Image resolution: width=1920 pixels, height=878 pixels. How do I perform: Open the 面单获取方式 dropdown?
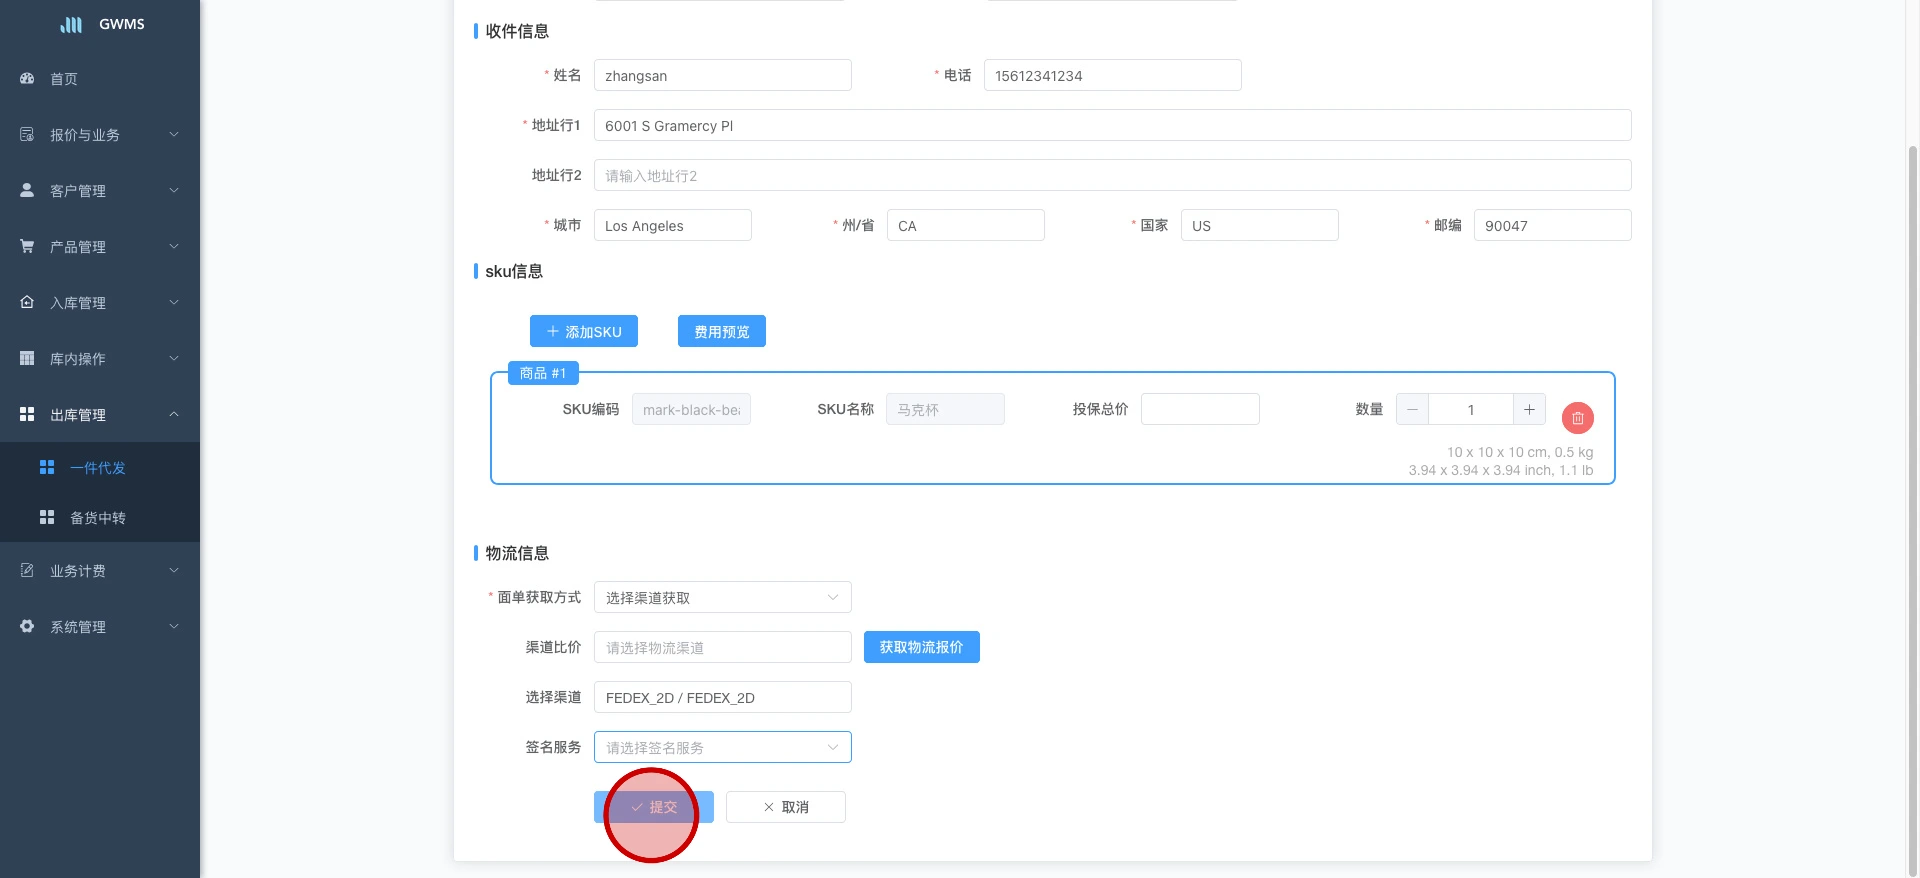click(x=722, y=597)
